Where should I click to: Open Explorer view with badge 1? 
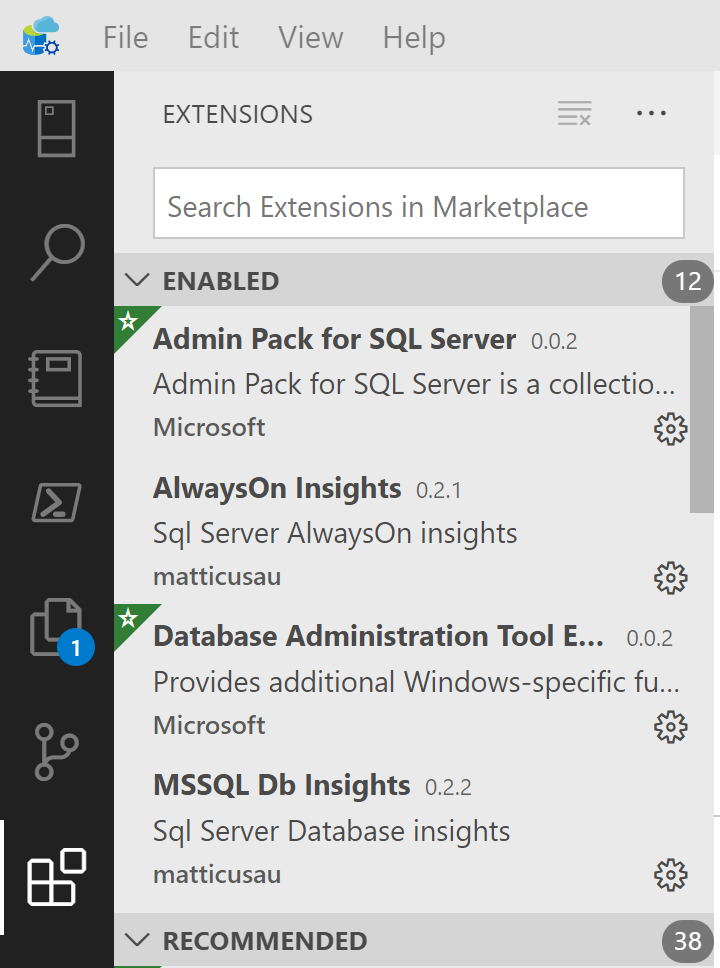point(57,627)
